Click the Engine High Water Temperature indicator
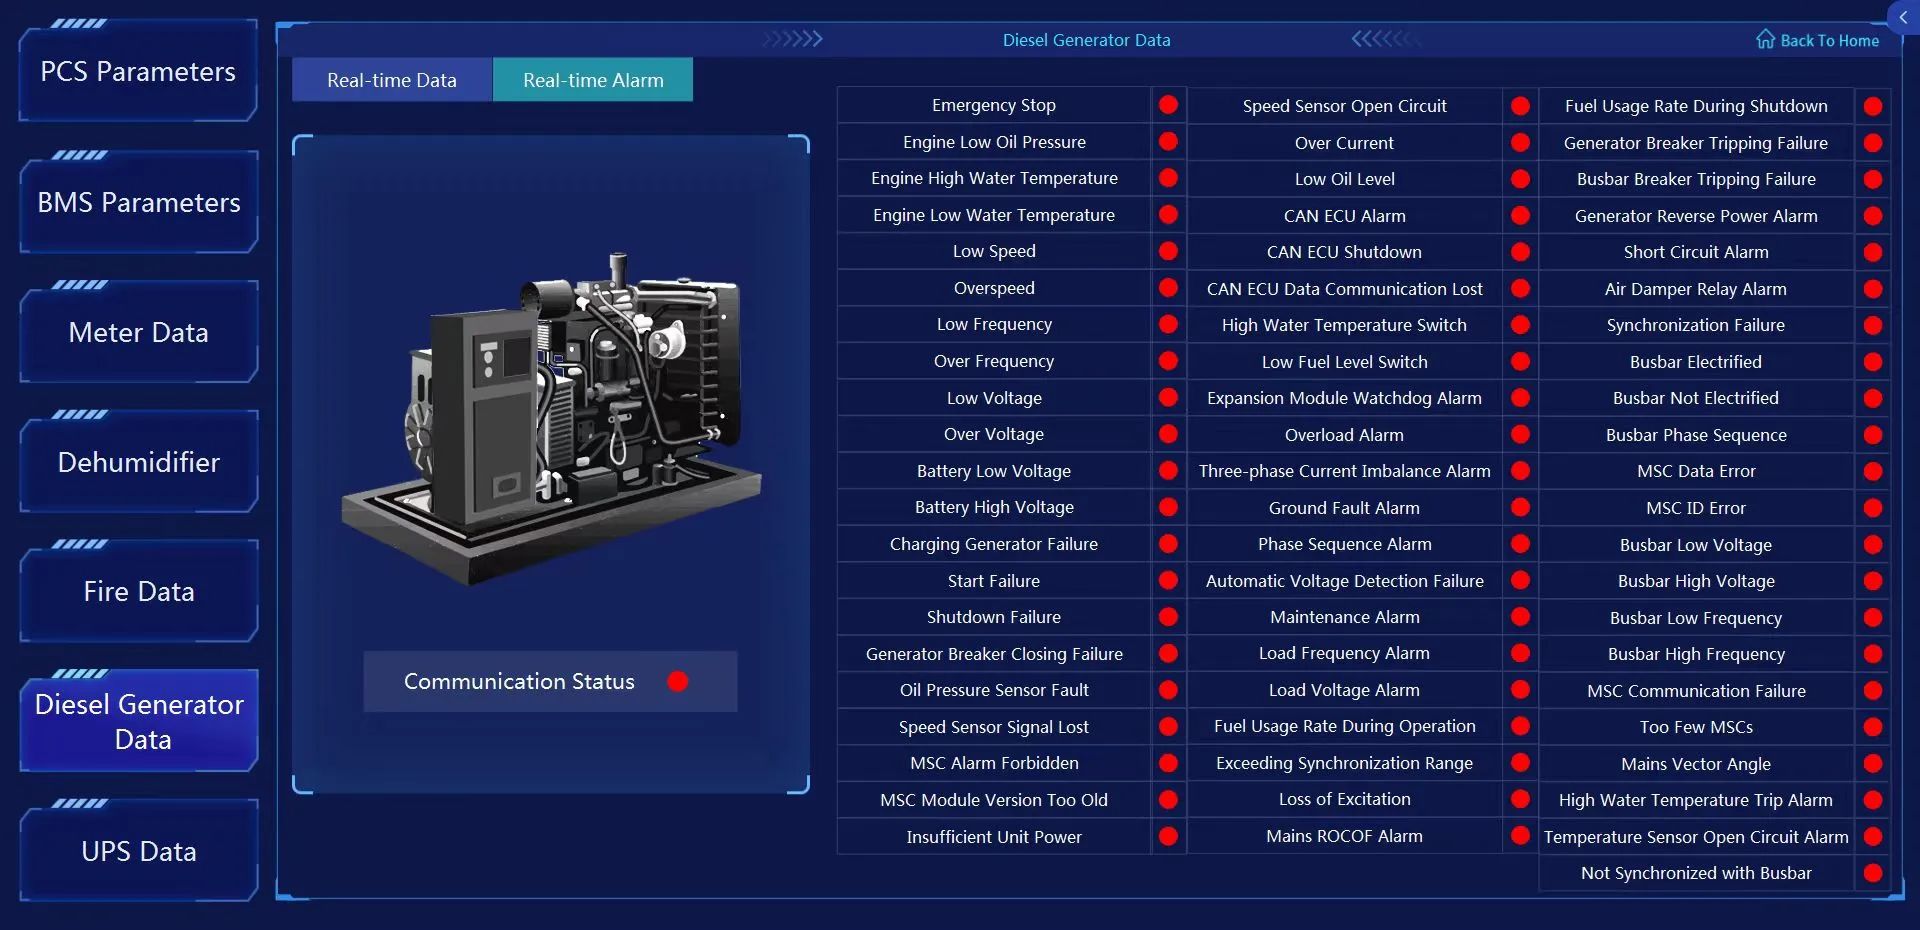This screenshot has height=930, width=1920. [1168, 178]
